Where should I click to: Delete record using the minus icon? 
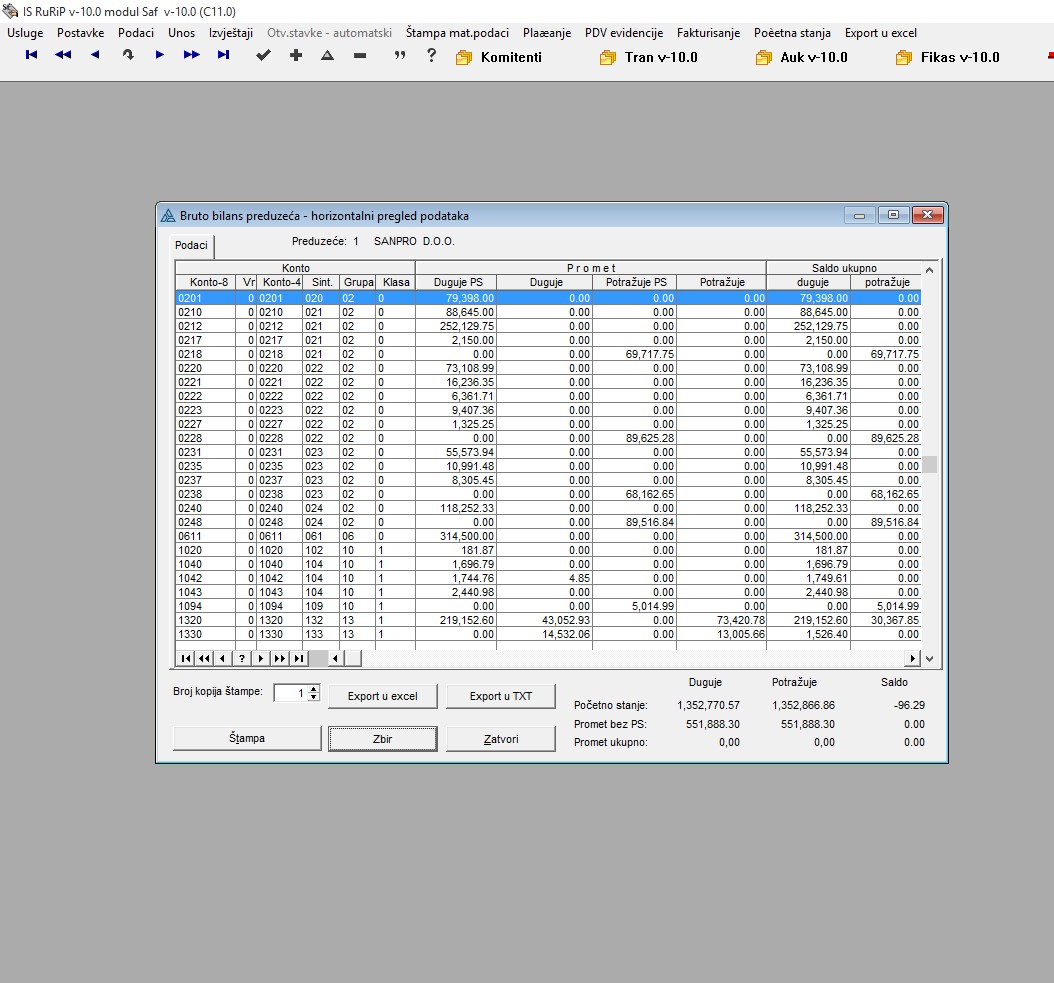[x=360, y=56]
